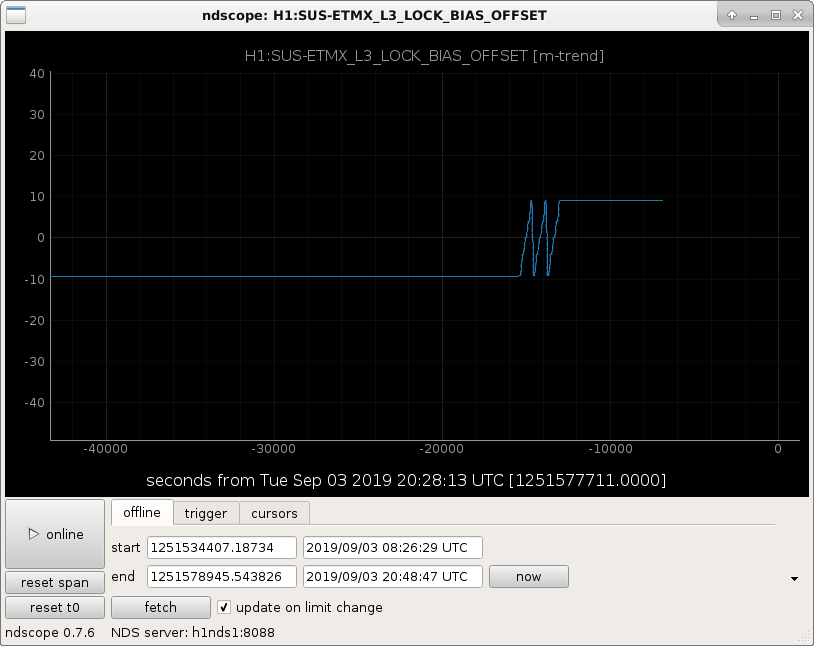Start online mode with play button
The width and height of the screenshot is (814, 646).
click(x=55, y=534)
